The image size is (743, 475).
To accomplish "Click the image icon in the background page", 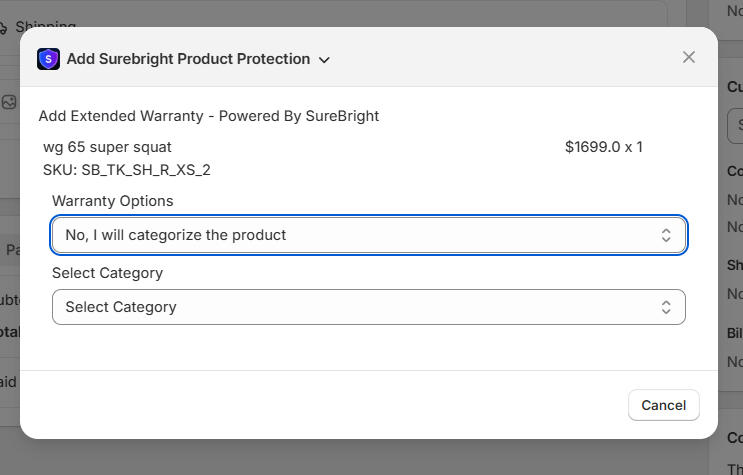I will [9, 102].
